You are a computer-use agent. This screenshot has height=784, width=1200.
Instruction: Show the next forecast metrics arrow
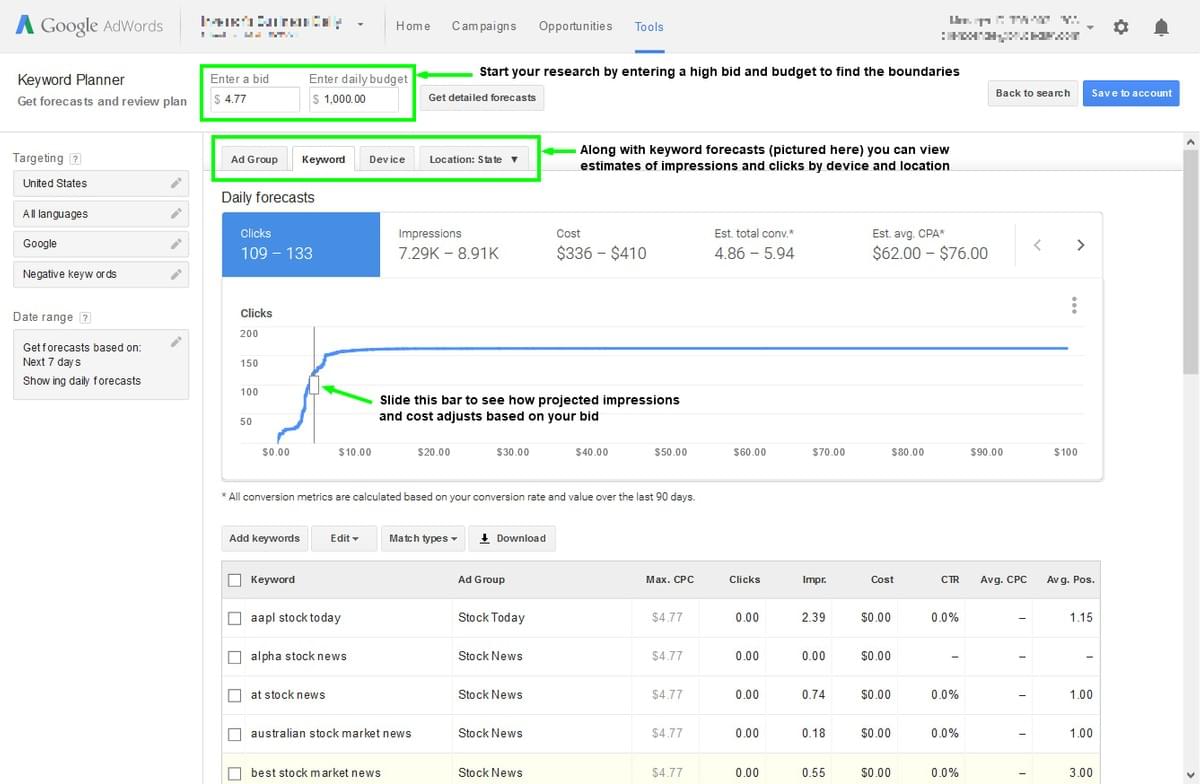1080,245
